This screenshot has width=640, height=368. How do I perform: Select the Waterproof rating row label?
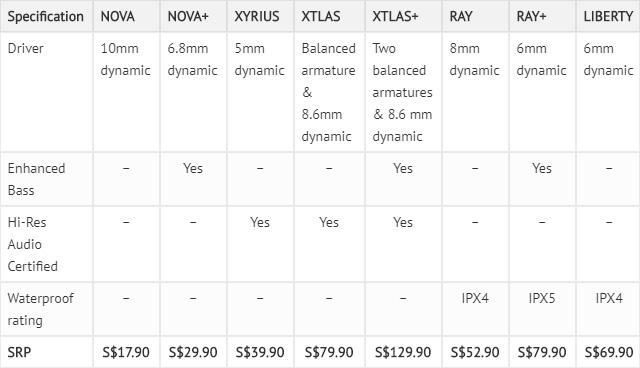(40, 309)
